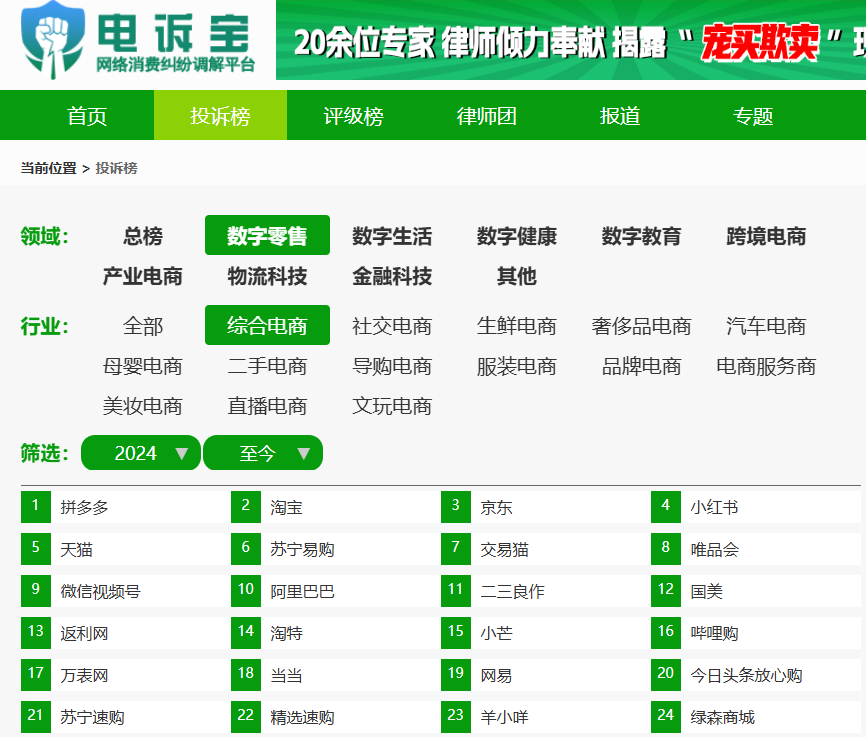The width and height of the screenshot is (866, 737).
Task: Open the rank 22 精选速购 entry
Action: click(x=335, y=717)
